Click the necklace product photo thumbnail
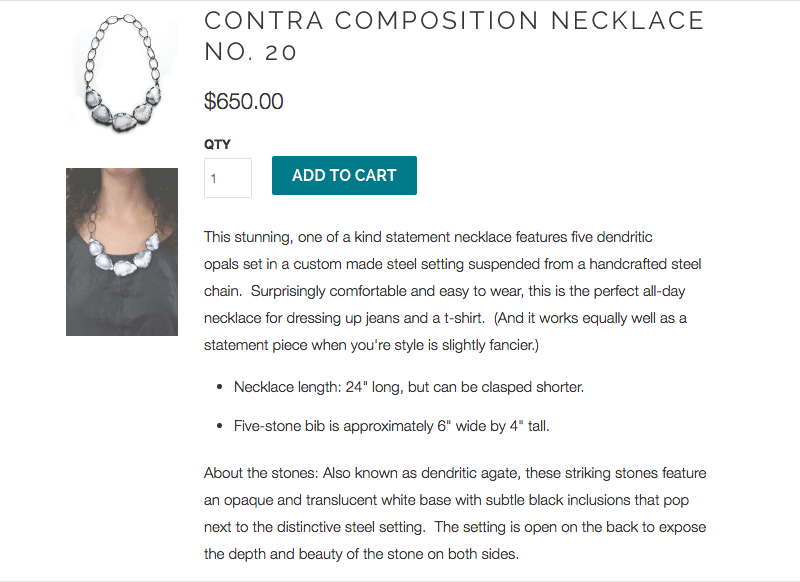The image size is (800, 582). [x=122, y=76]
